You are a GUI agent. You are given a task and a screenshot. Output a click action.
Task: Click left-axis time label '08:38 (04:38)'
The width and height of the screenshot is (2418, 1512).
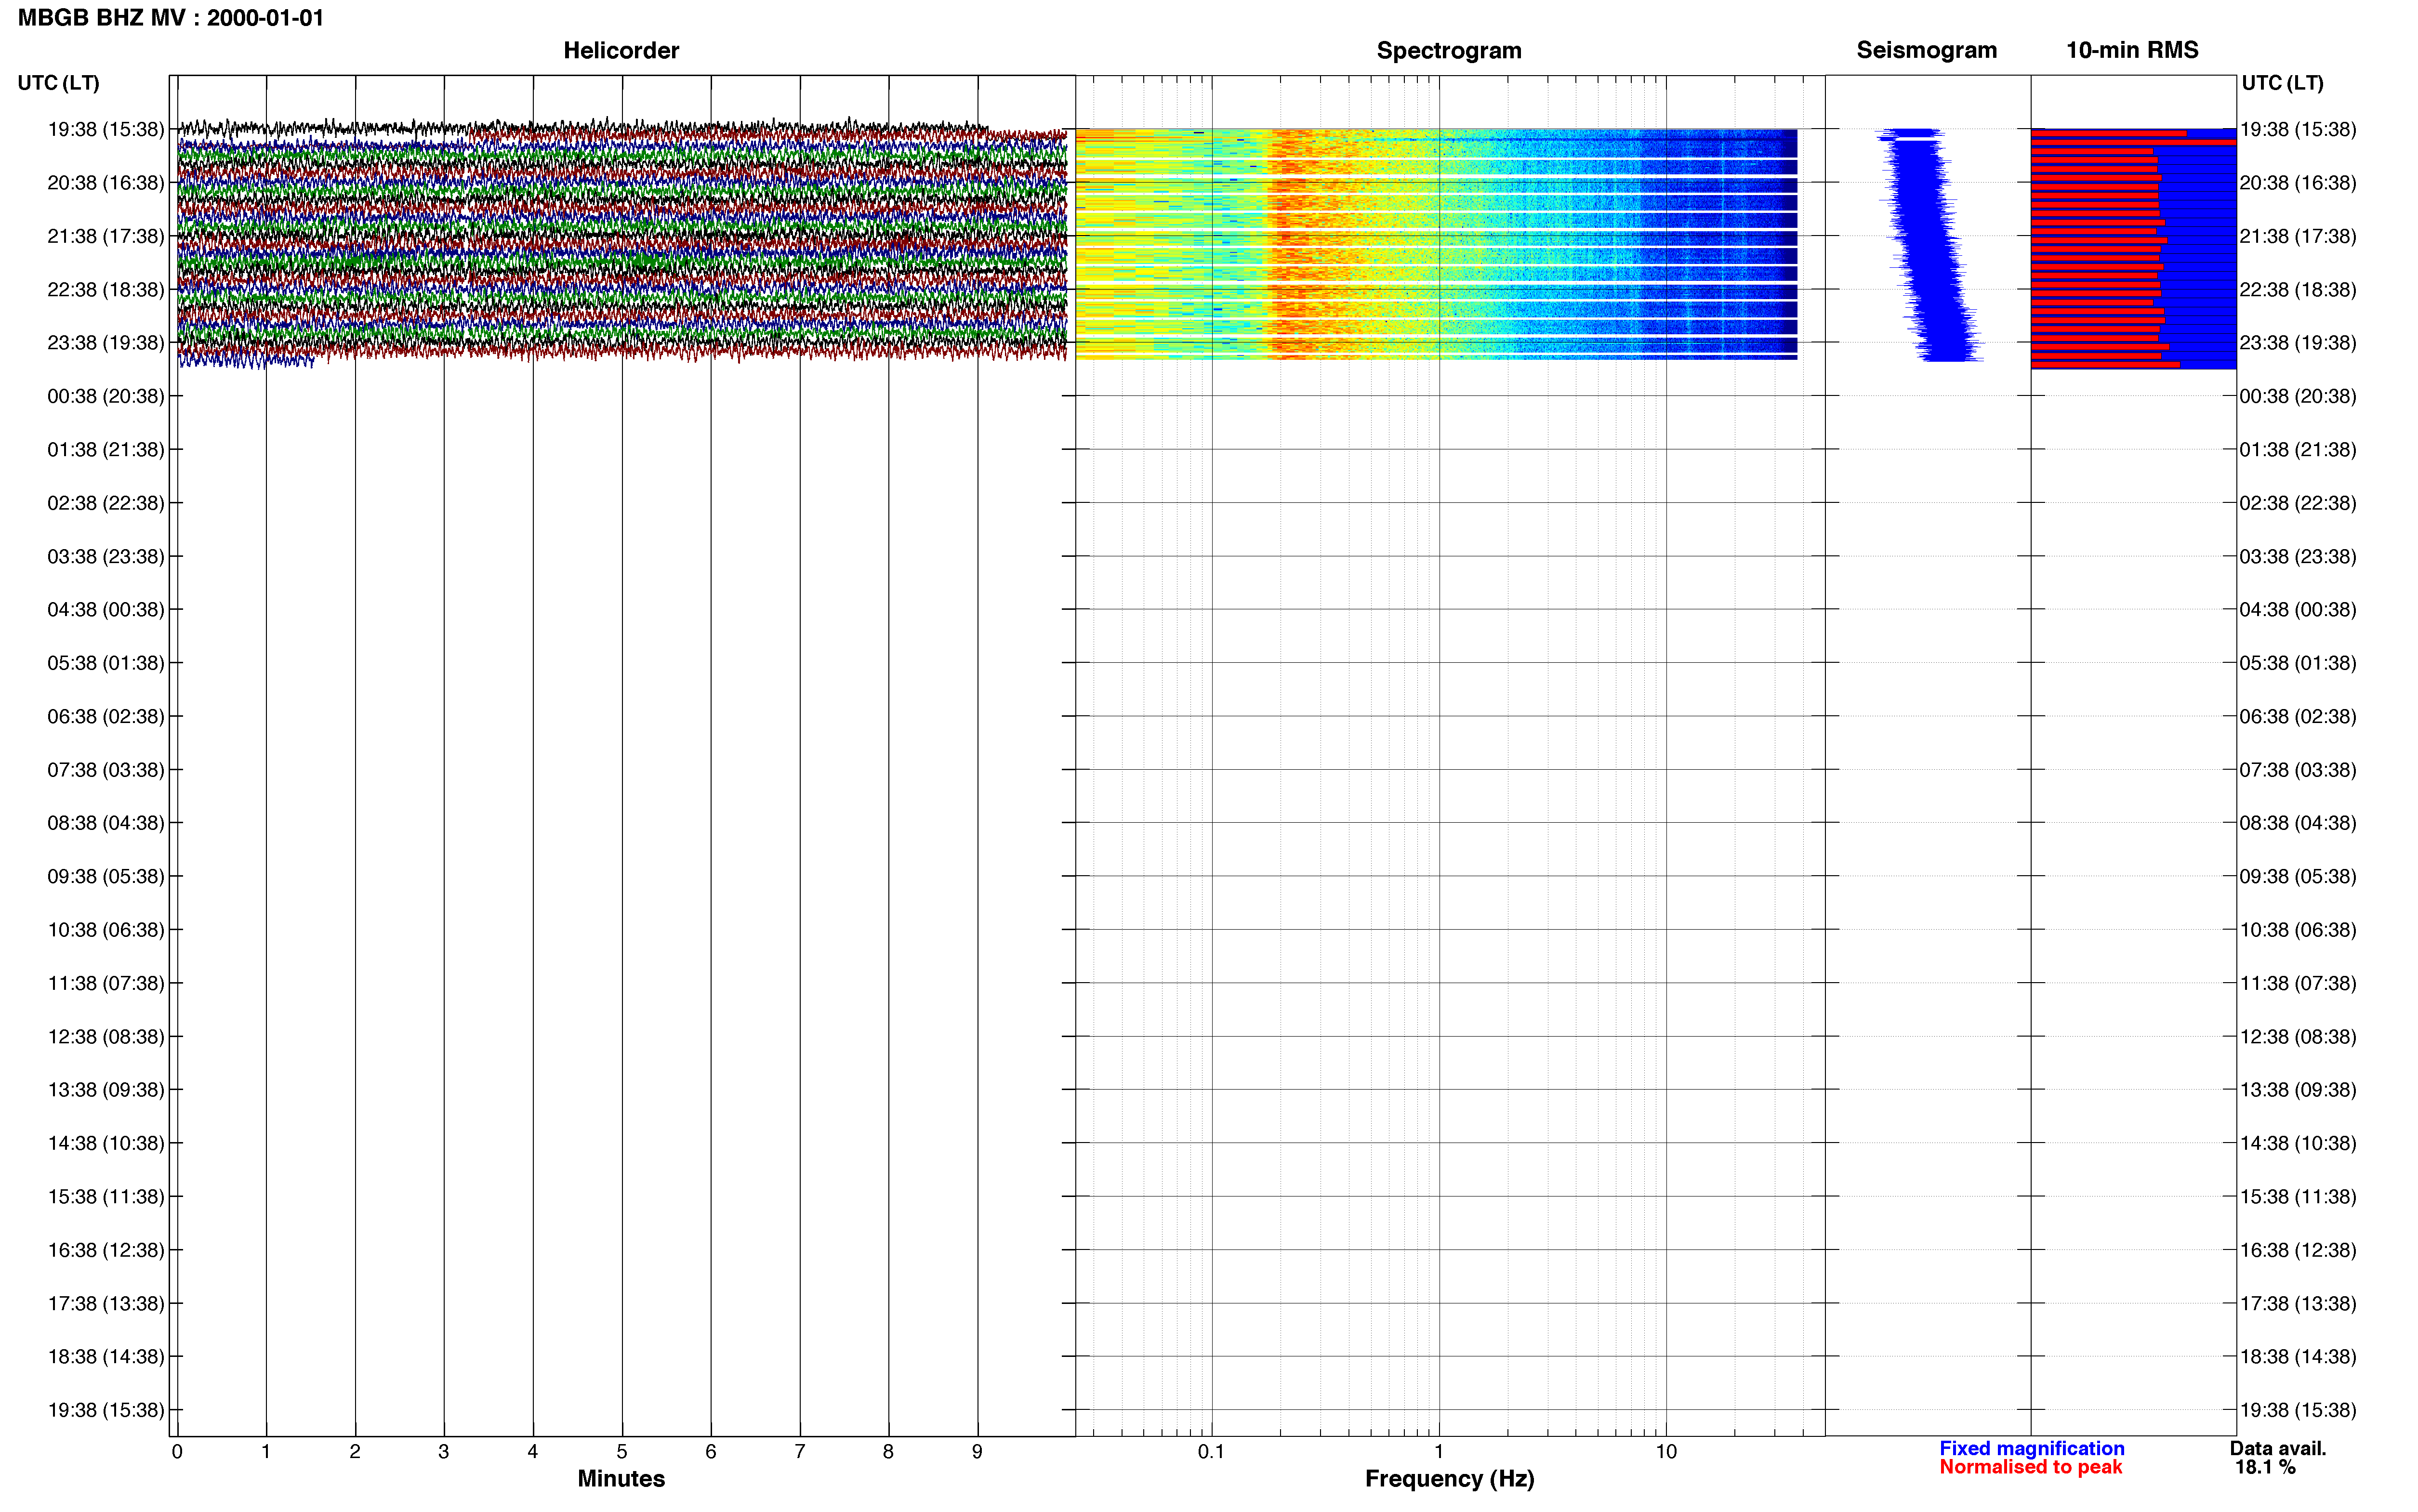106,823
